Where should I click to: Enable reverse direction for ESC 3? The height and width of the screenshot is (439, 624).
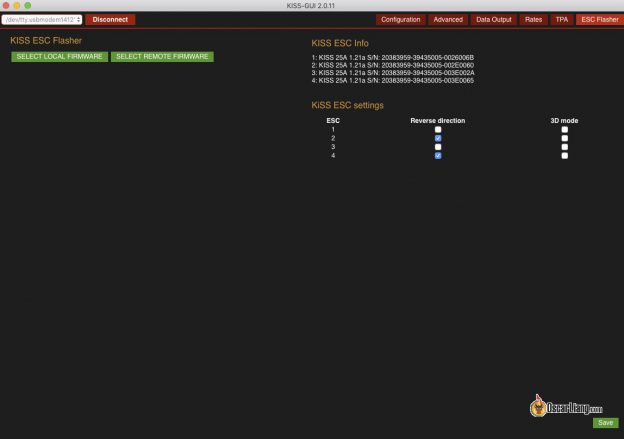click(438, 147)
